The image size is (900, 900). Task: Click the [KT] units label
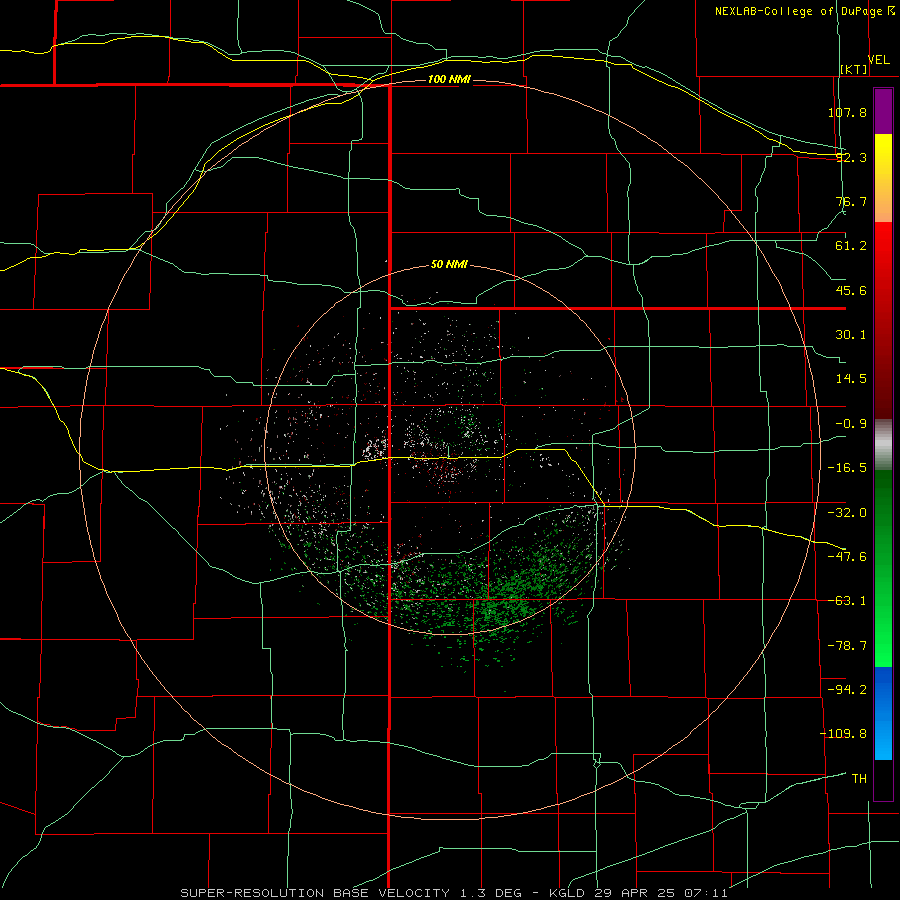(854, 69)
